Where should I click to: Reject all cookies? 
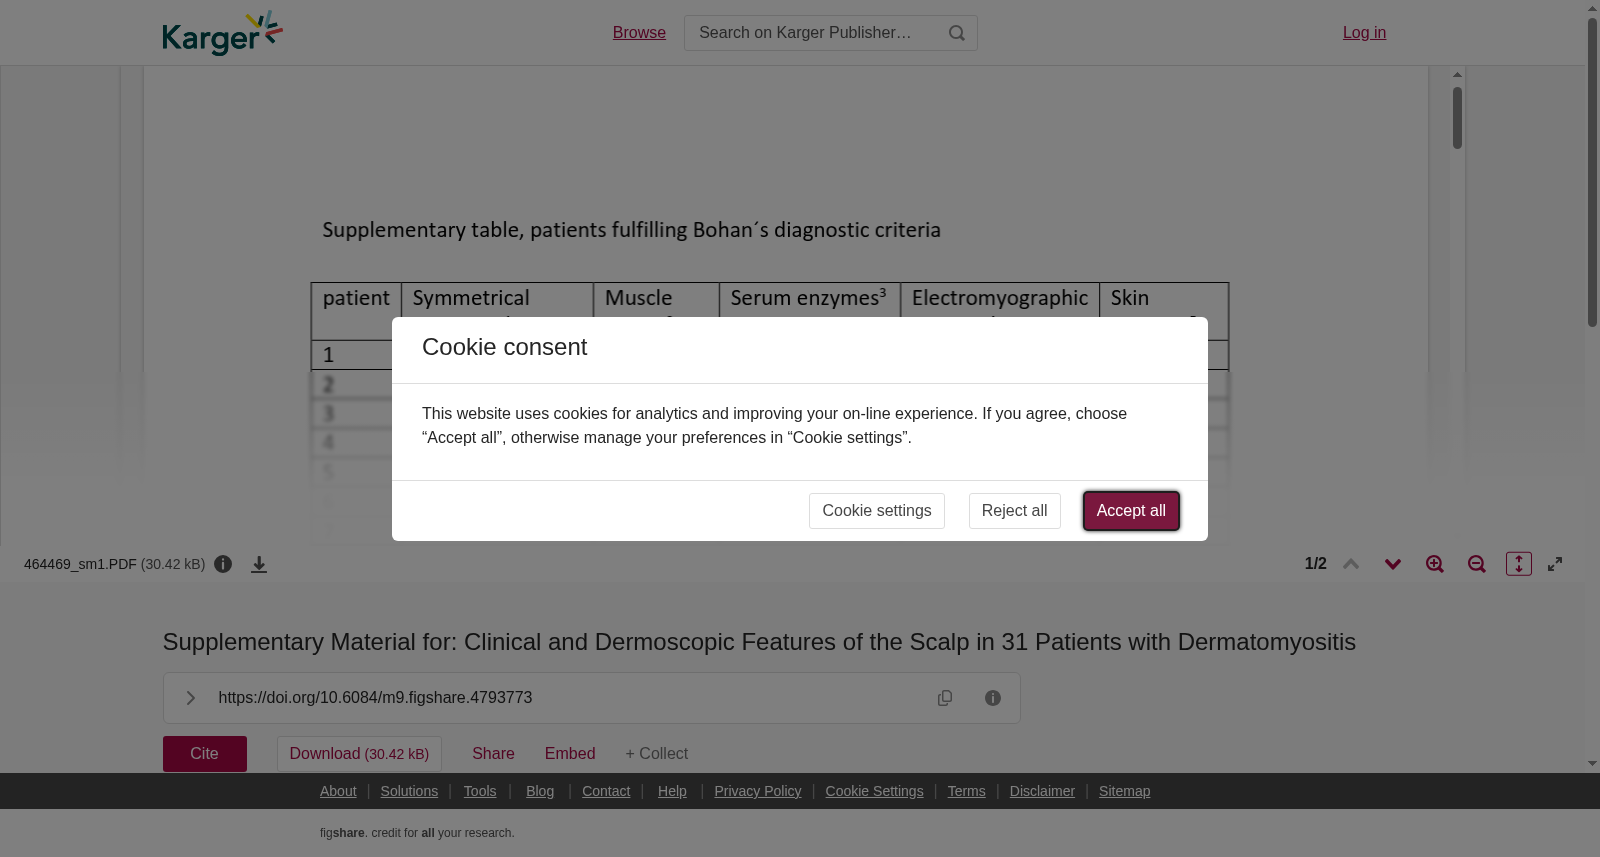point(1014,511)
